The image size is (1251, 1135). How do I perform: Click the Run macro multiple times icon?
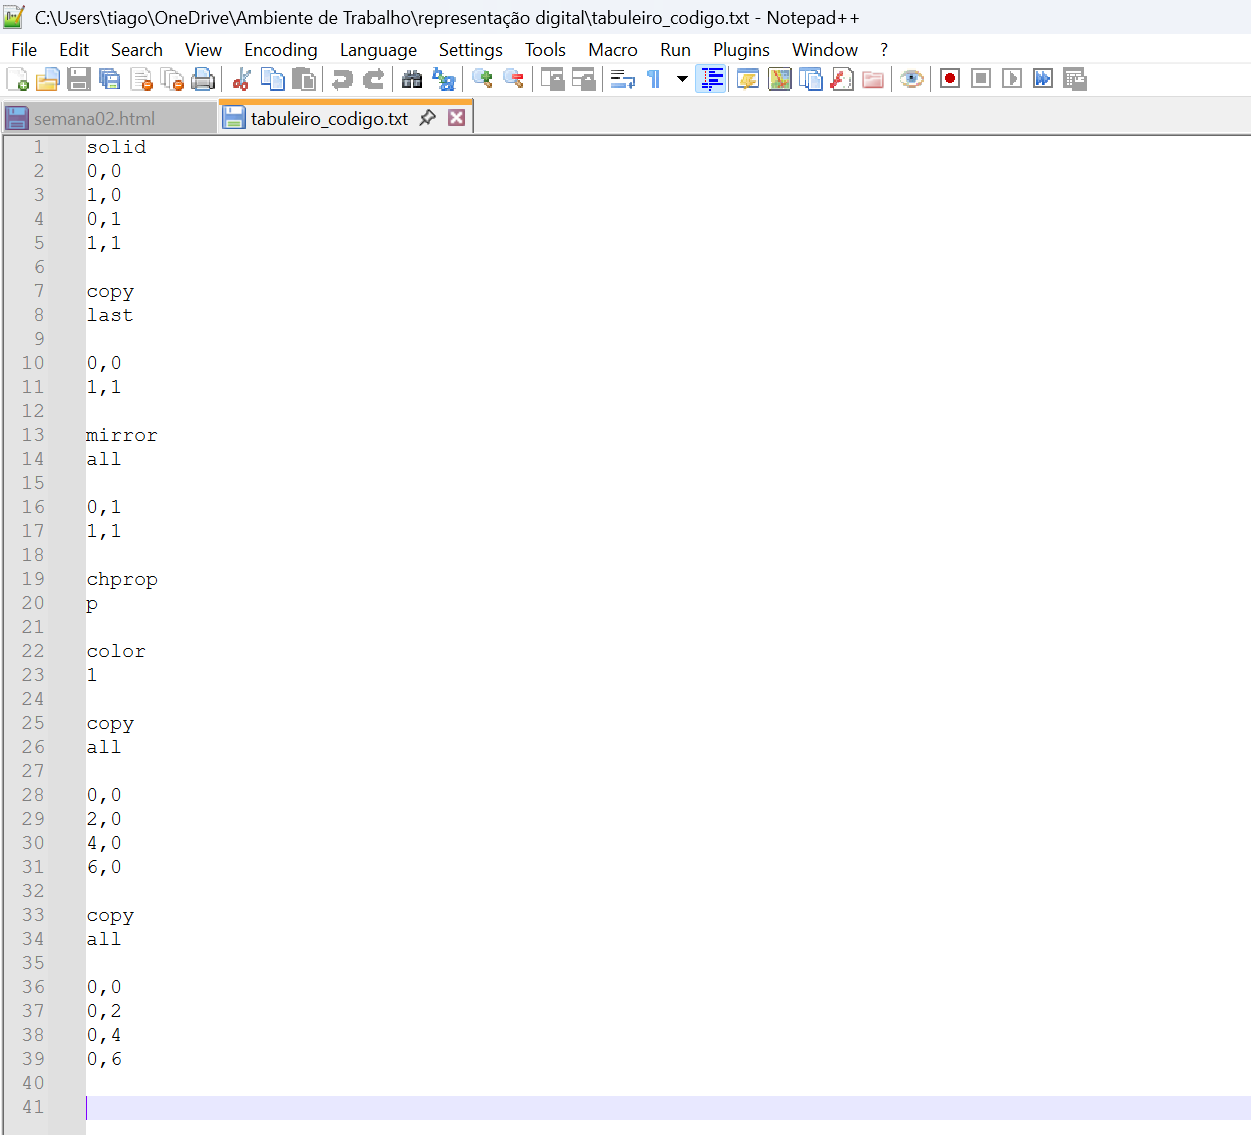point(1043,79)
